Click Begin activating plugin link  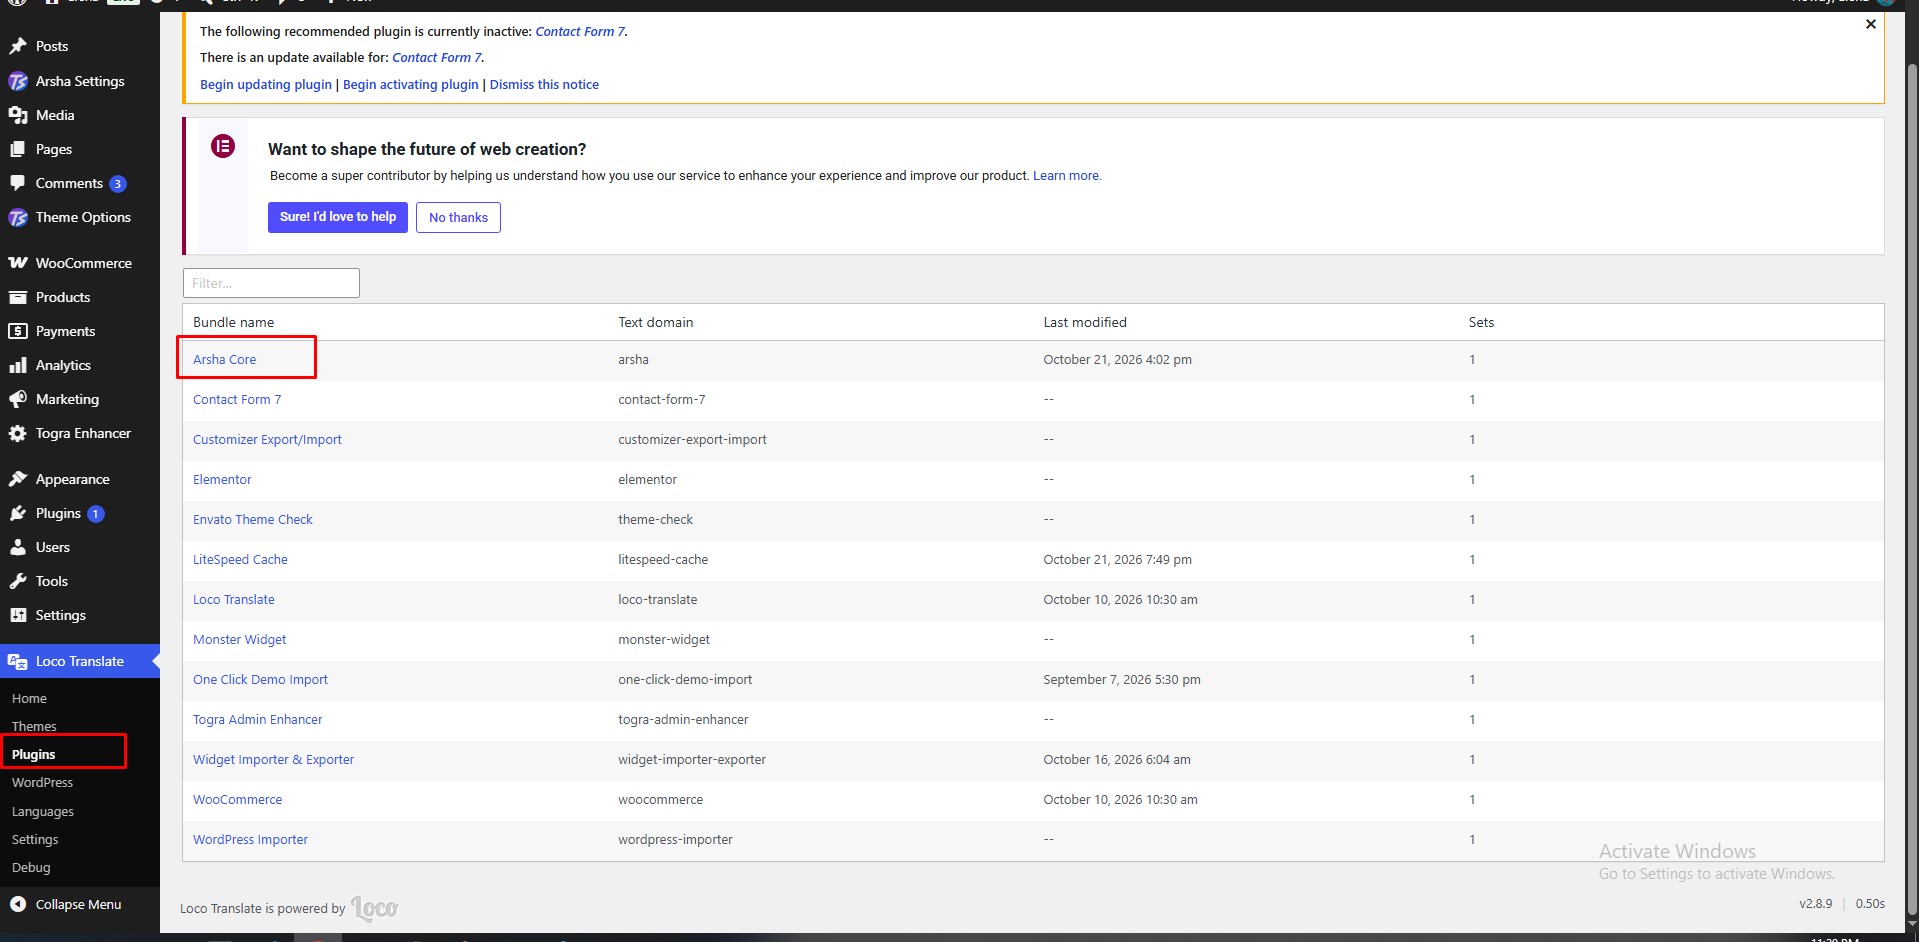tap(411, 84)
